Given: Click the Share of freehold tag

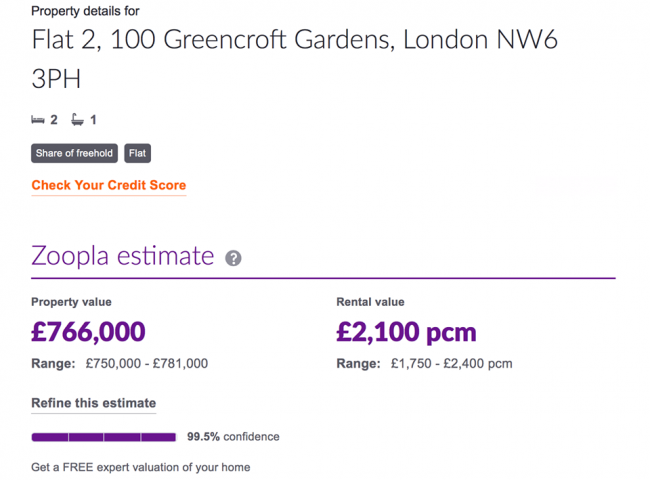Looking at the screenshot, I should [x=74, y=153].
